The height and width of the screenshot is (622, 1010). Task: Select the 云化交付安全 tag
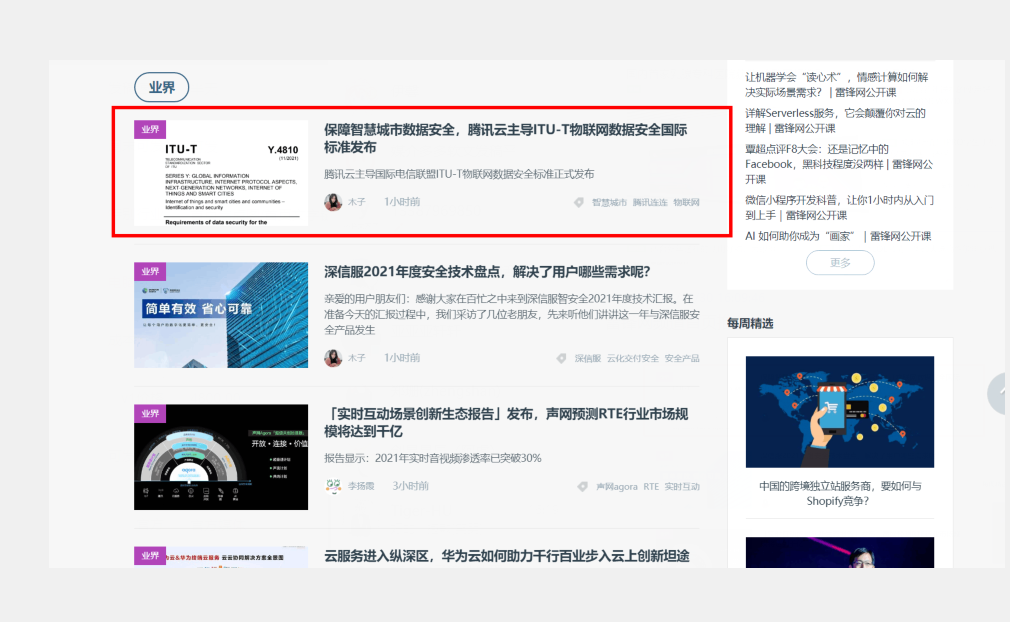(x=633, y=358)
